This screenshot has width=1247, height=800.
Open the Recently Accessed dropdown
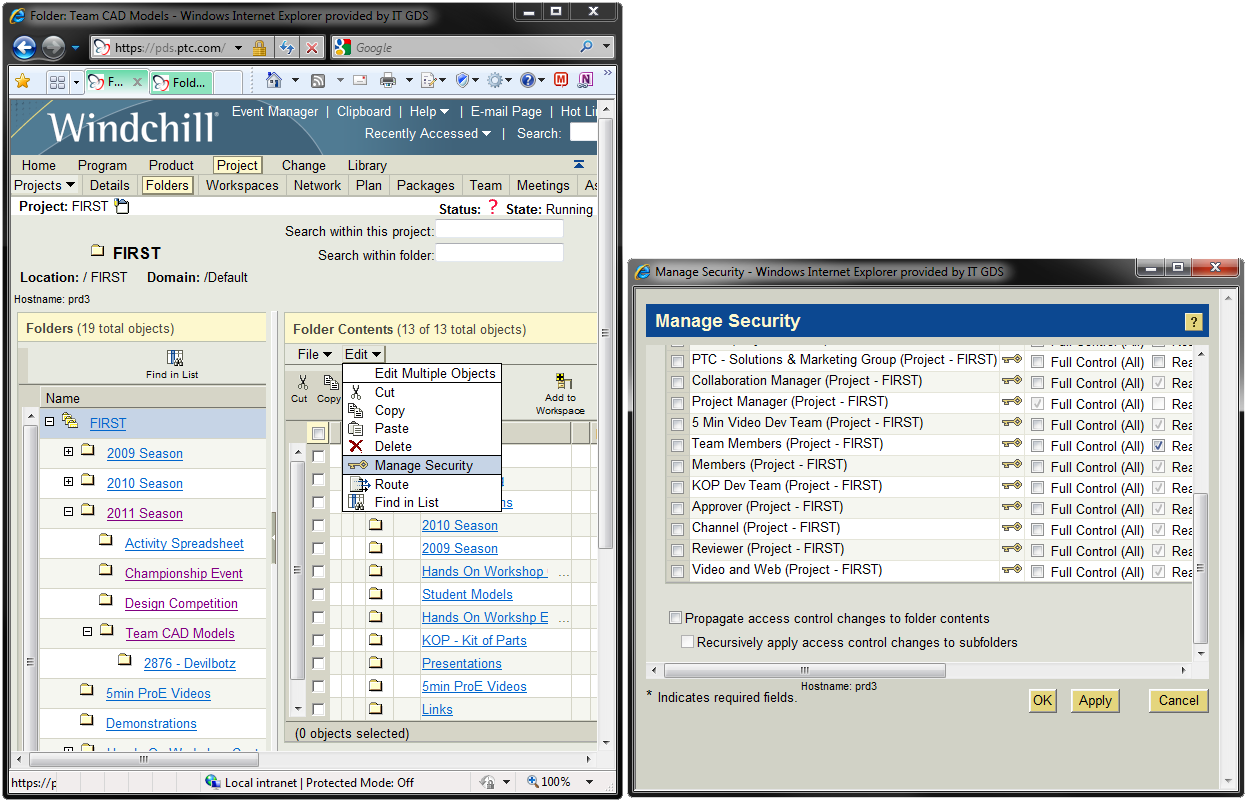click(428, 133)
